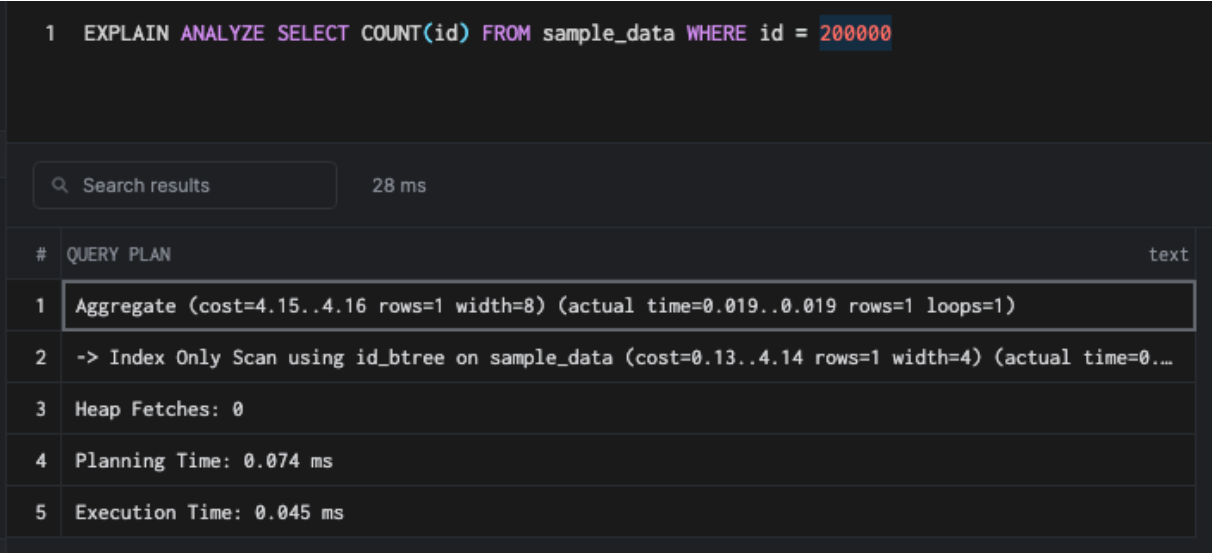Click row number 2 in results
The height and width of the screenshot is (553, 1213).
pyautogui.click(x=41, y=357)
